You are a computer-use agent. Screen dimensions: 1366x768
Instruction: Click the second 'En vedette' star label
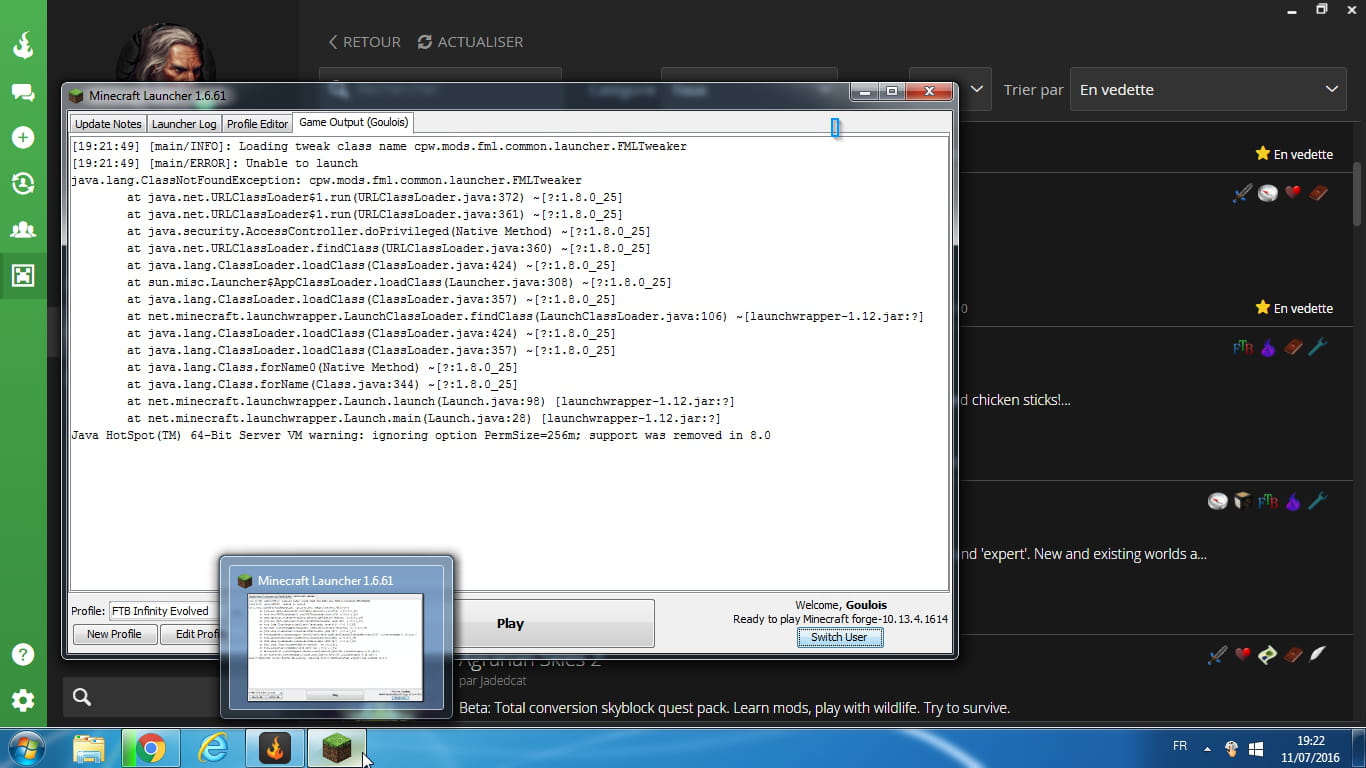[x=1294, y=308]
